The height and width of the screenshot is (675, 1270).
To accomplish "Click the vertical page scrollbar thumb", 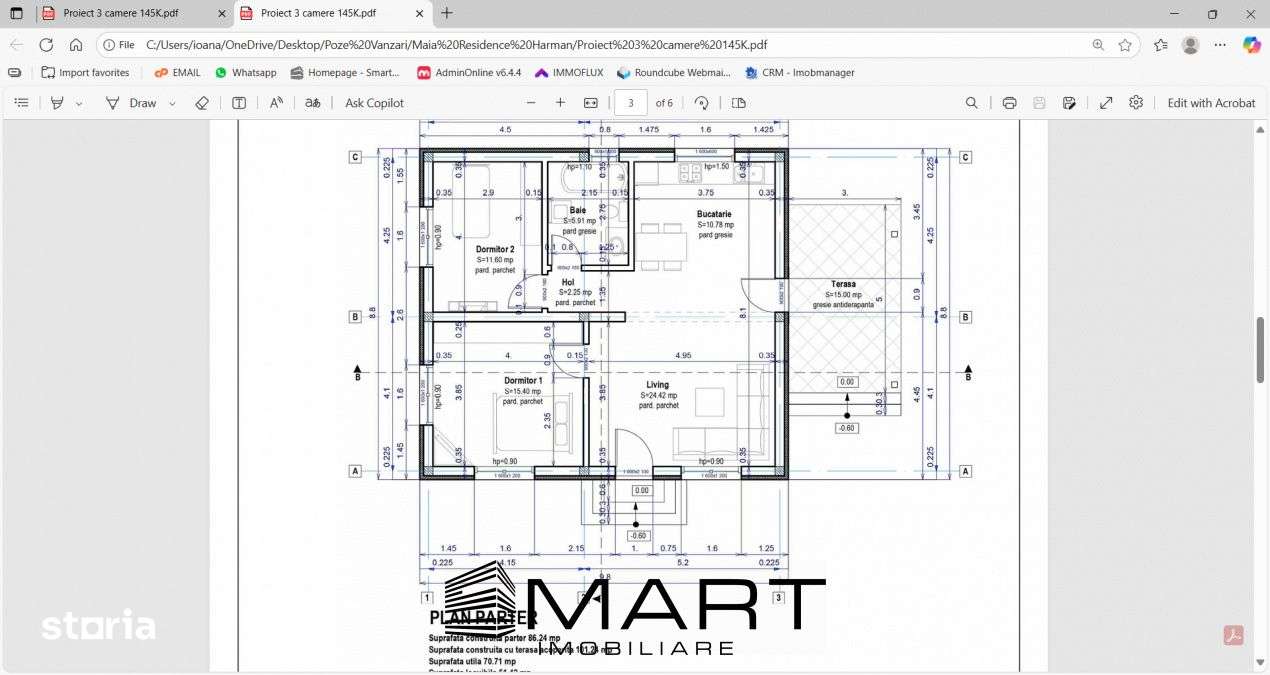I will pyautogui.click(x=1261, y=350).
